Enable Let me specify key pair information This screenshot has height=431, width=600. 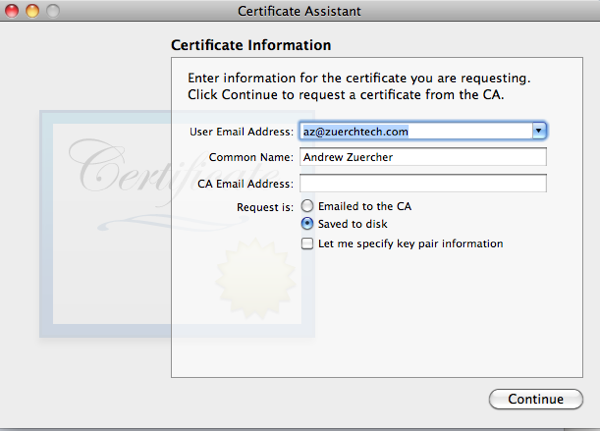pos(307,243)
